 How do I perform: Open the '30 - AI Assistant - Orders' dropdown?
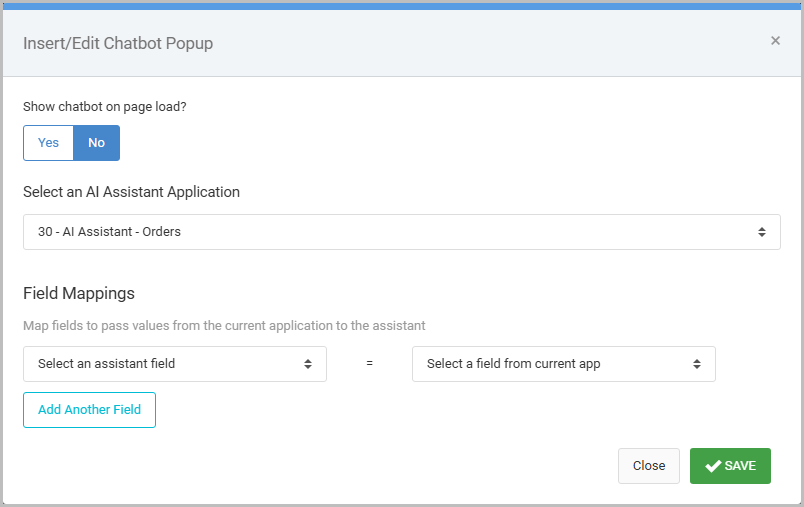[400, 232]
